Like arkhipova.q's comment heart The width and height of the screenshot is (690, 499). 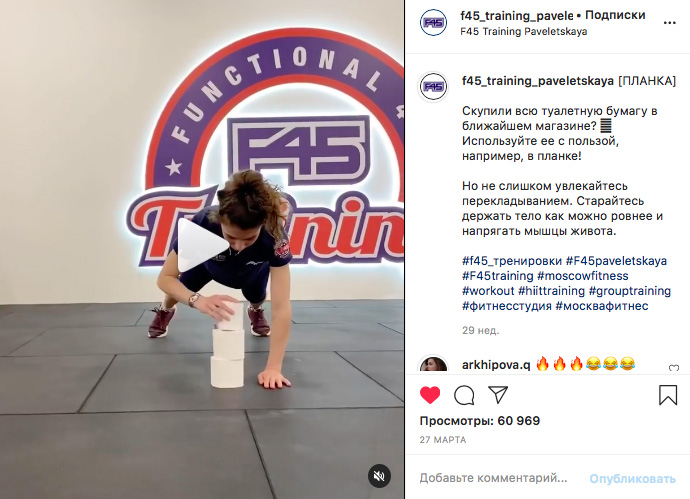[674, 368]
